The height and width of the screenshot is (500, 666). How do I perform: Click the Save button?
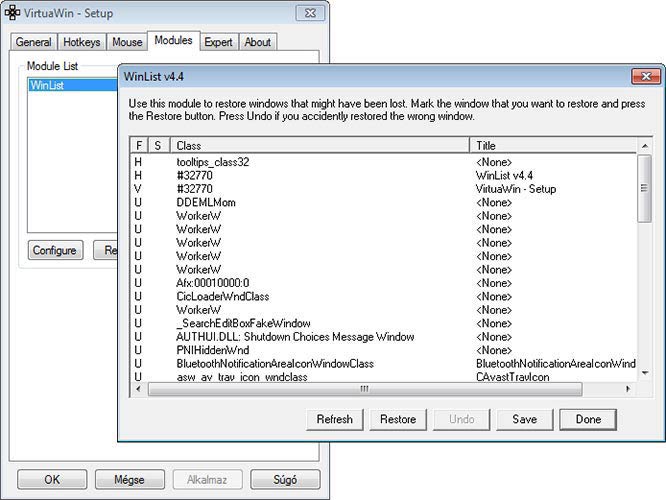[525, 419]
